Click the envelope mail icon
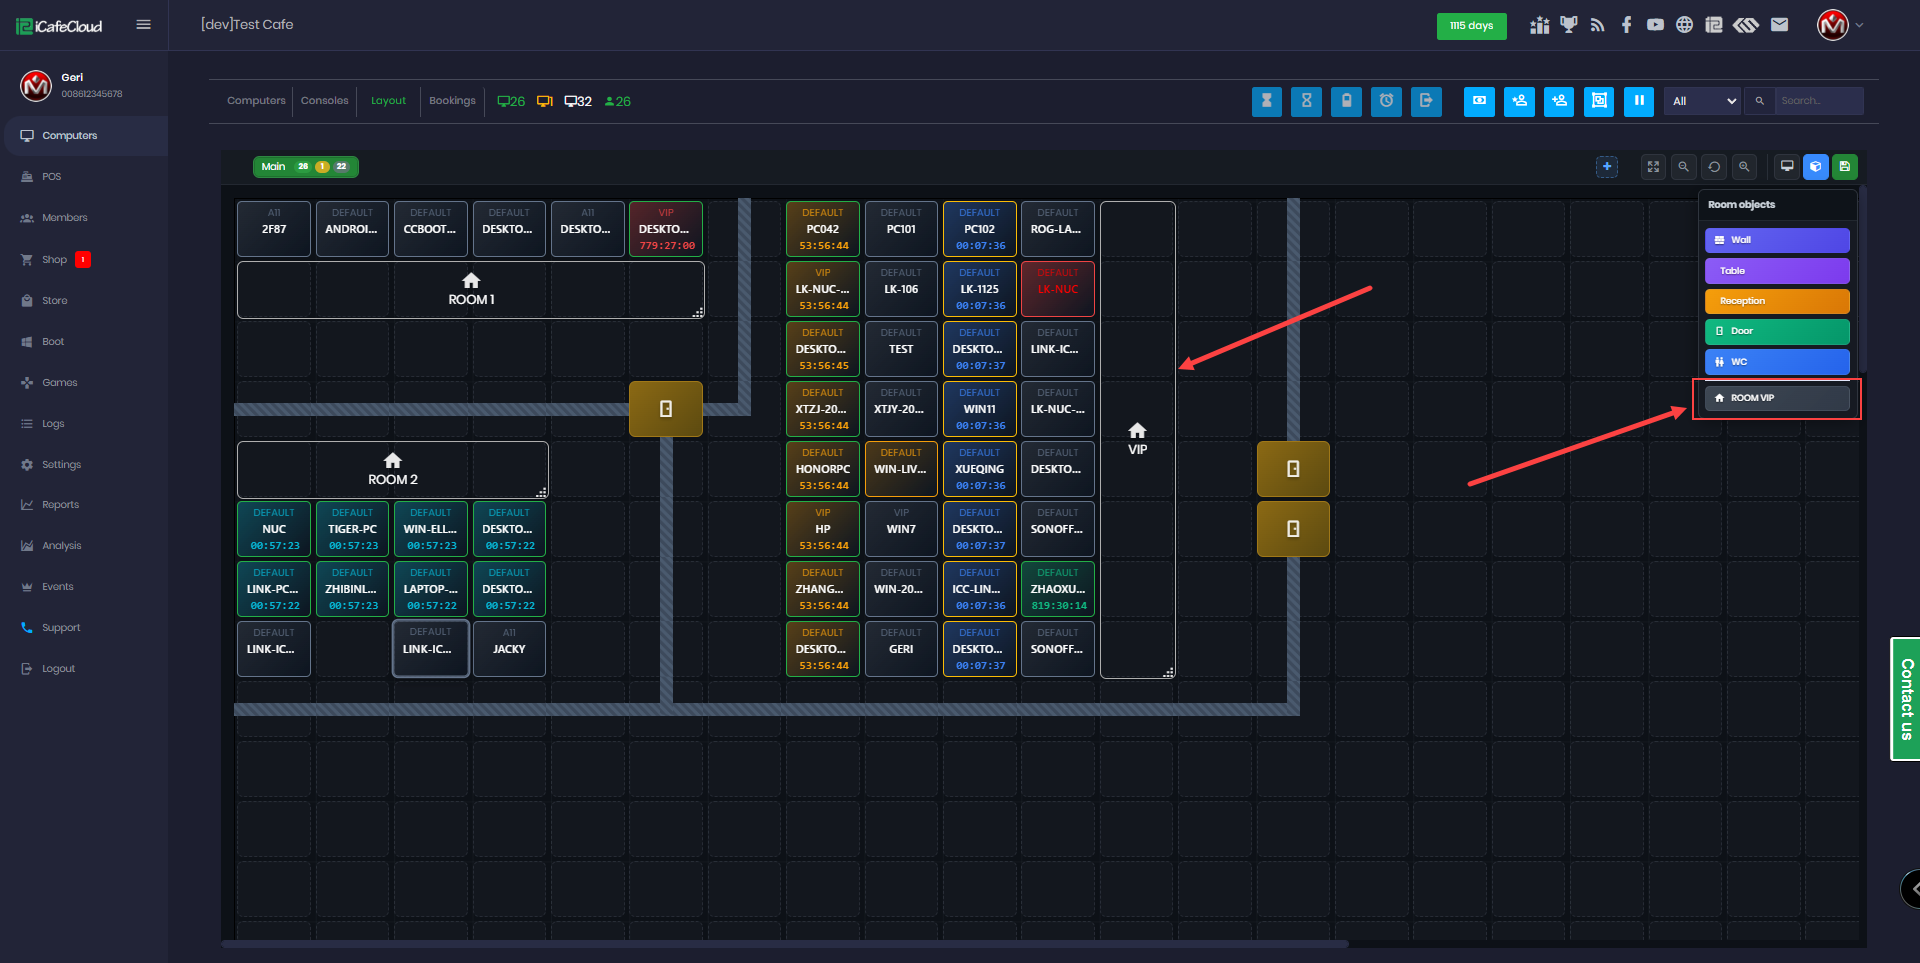 (x=1779, y=25)
